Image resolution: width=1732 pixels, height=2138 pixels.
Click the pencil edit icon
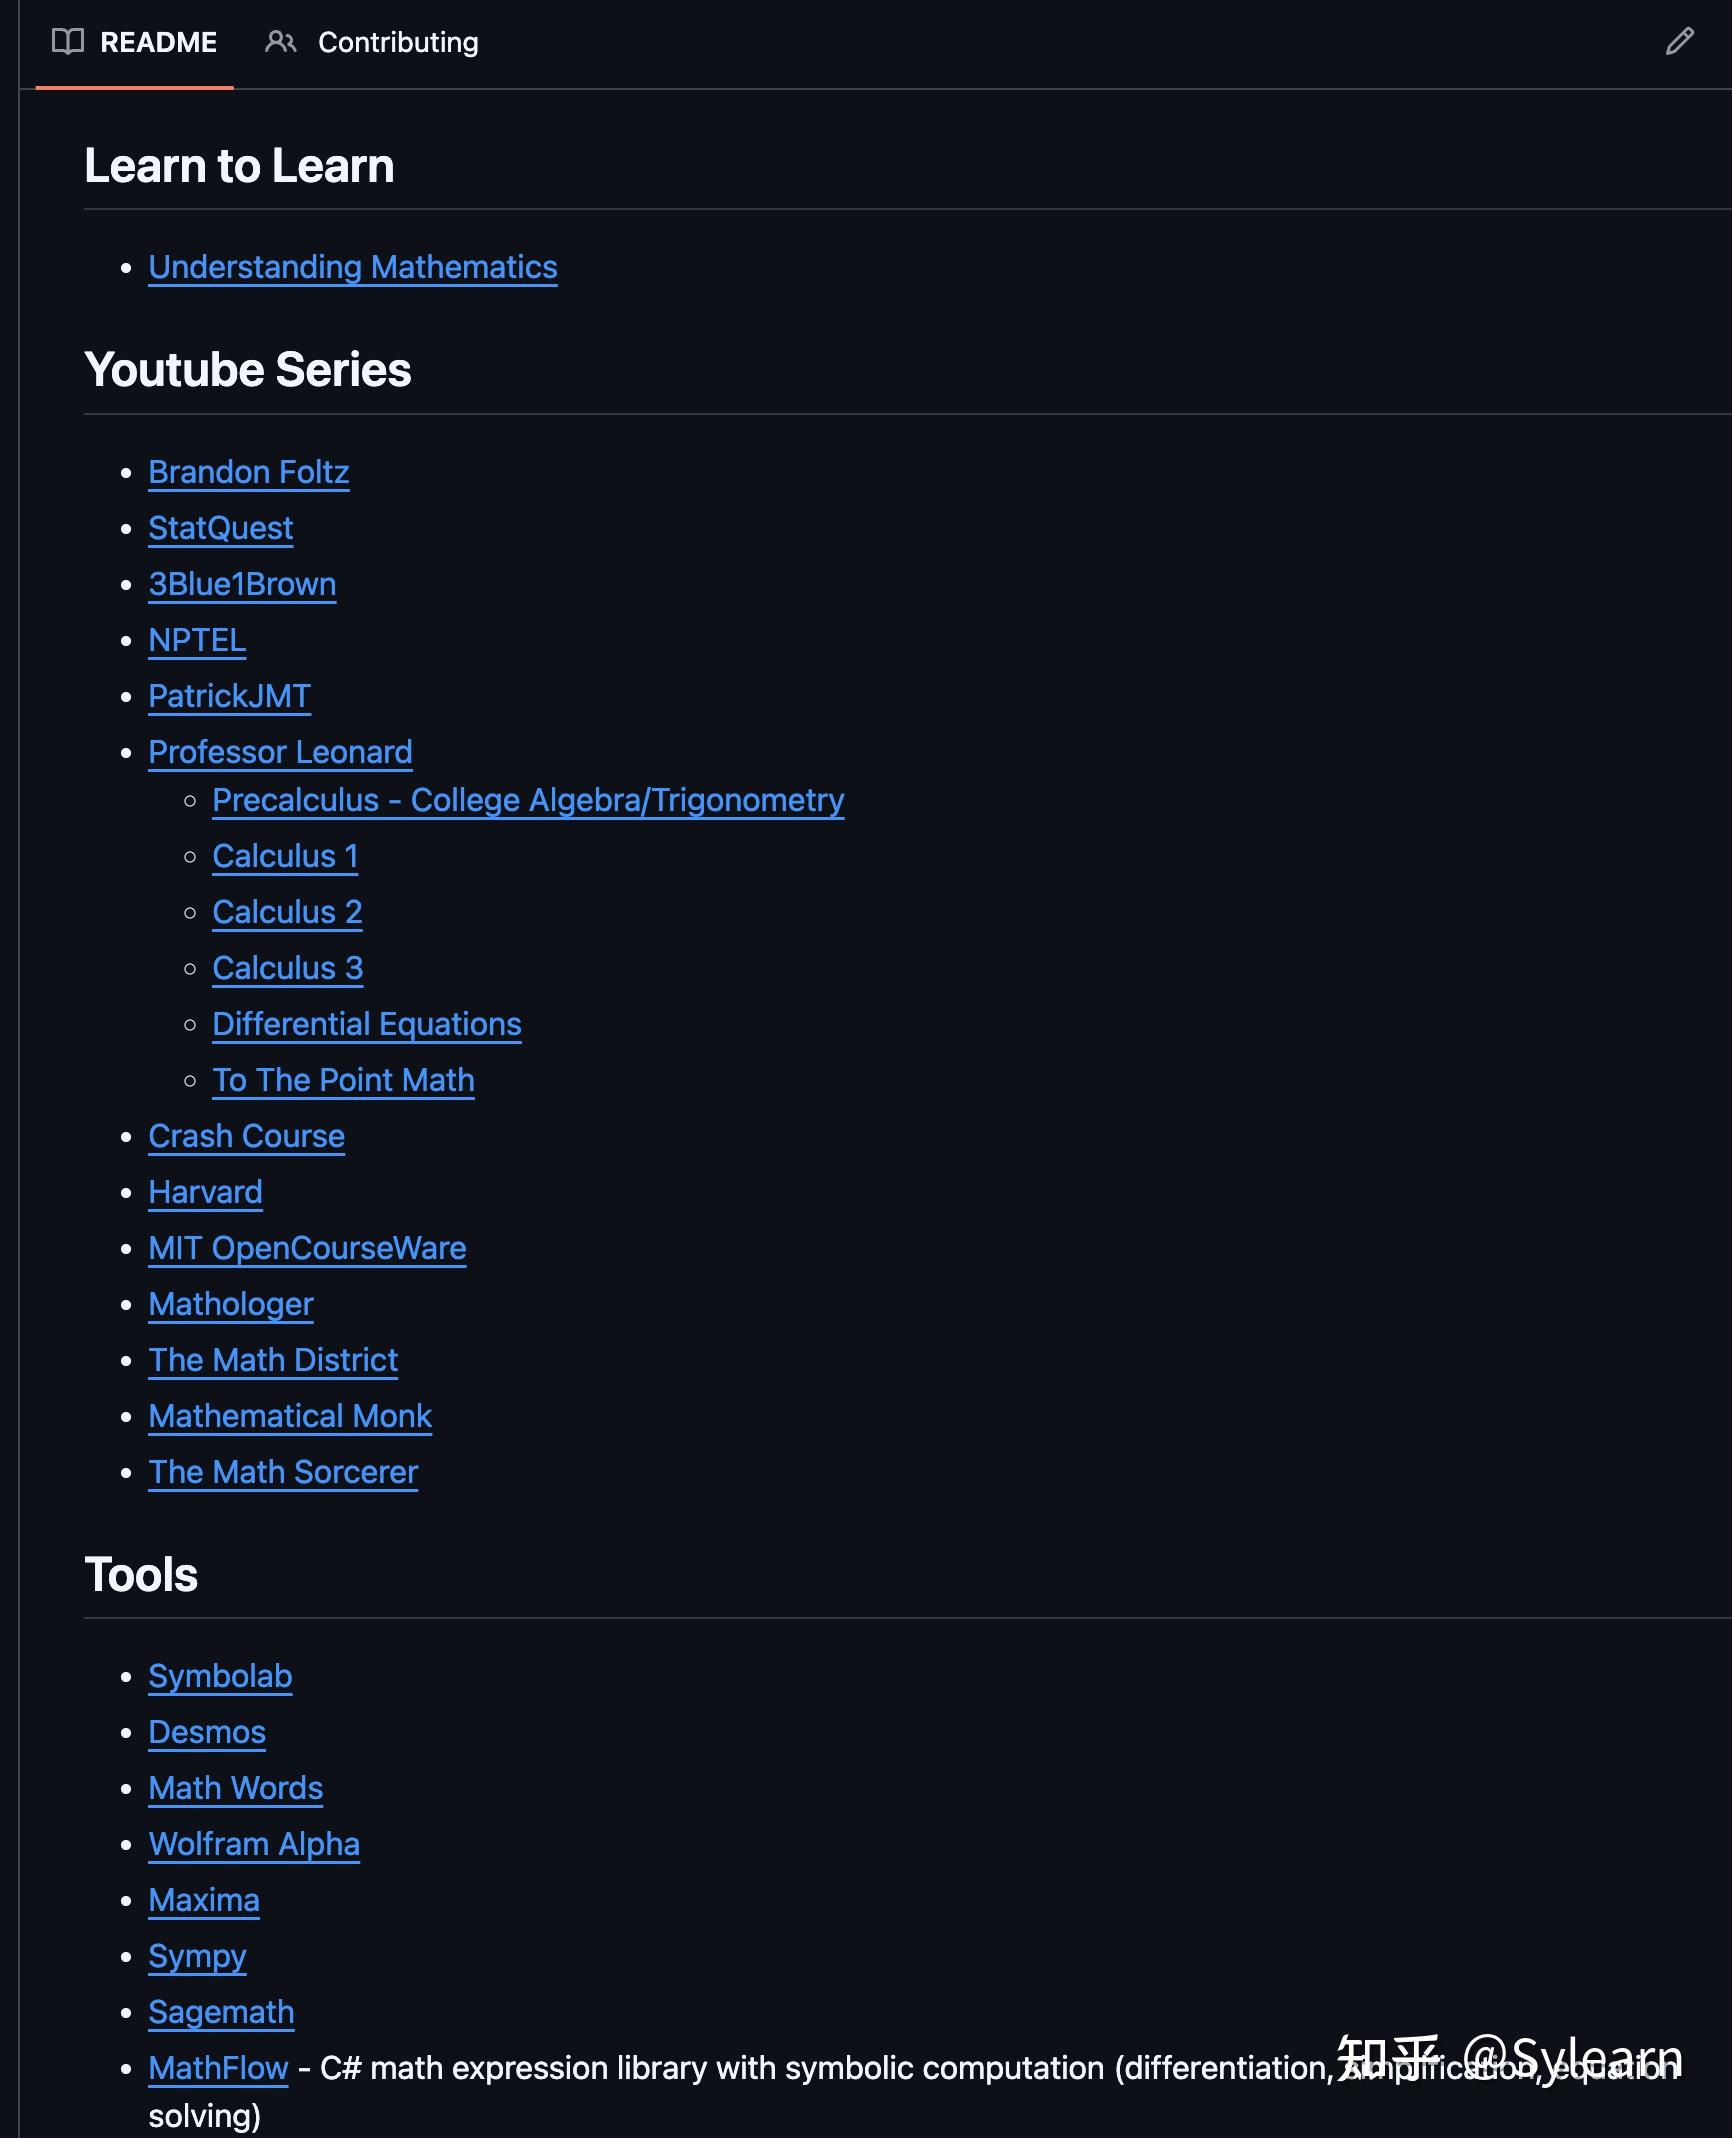tap(1680, 42)
